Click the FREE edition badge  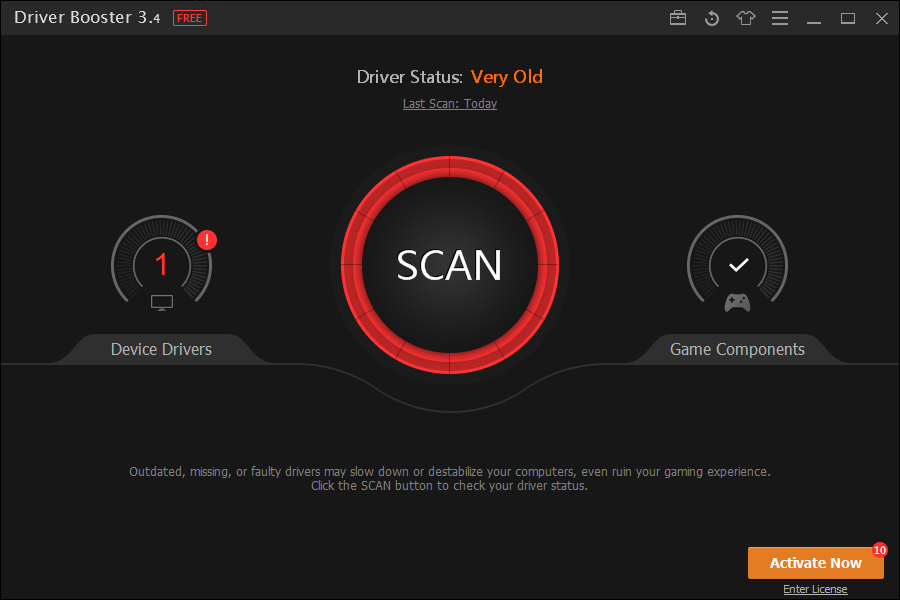point(189,18)
